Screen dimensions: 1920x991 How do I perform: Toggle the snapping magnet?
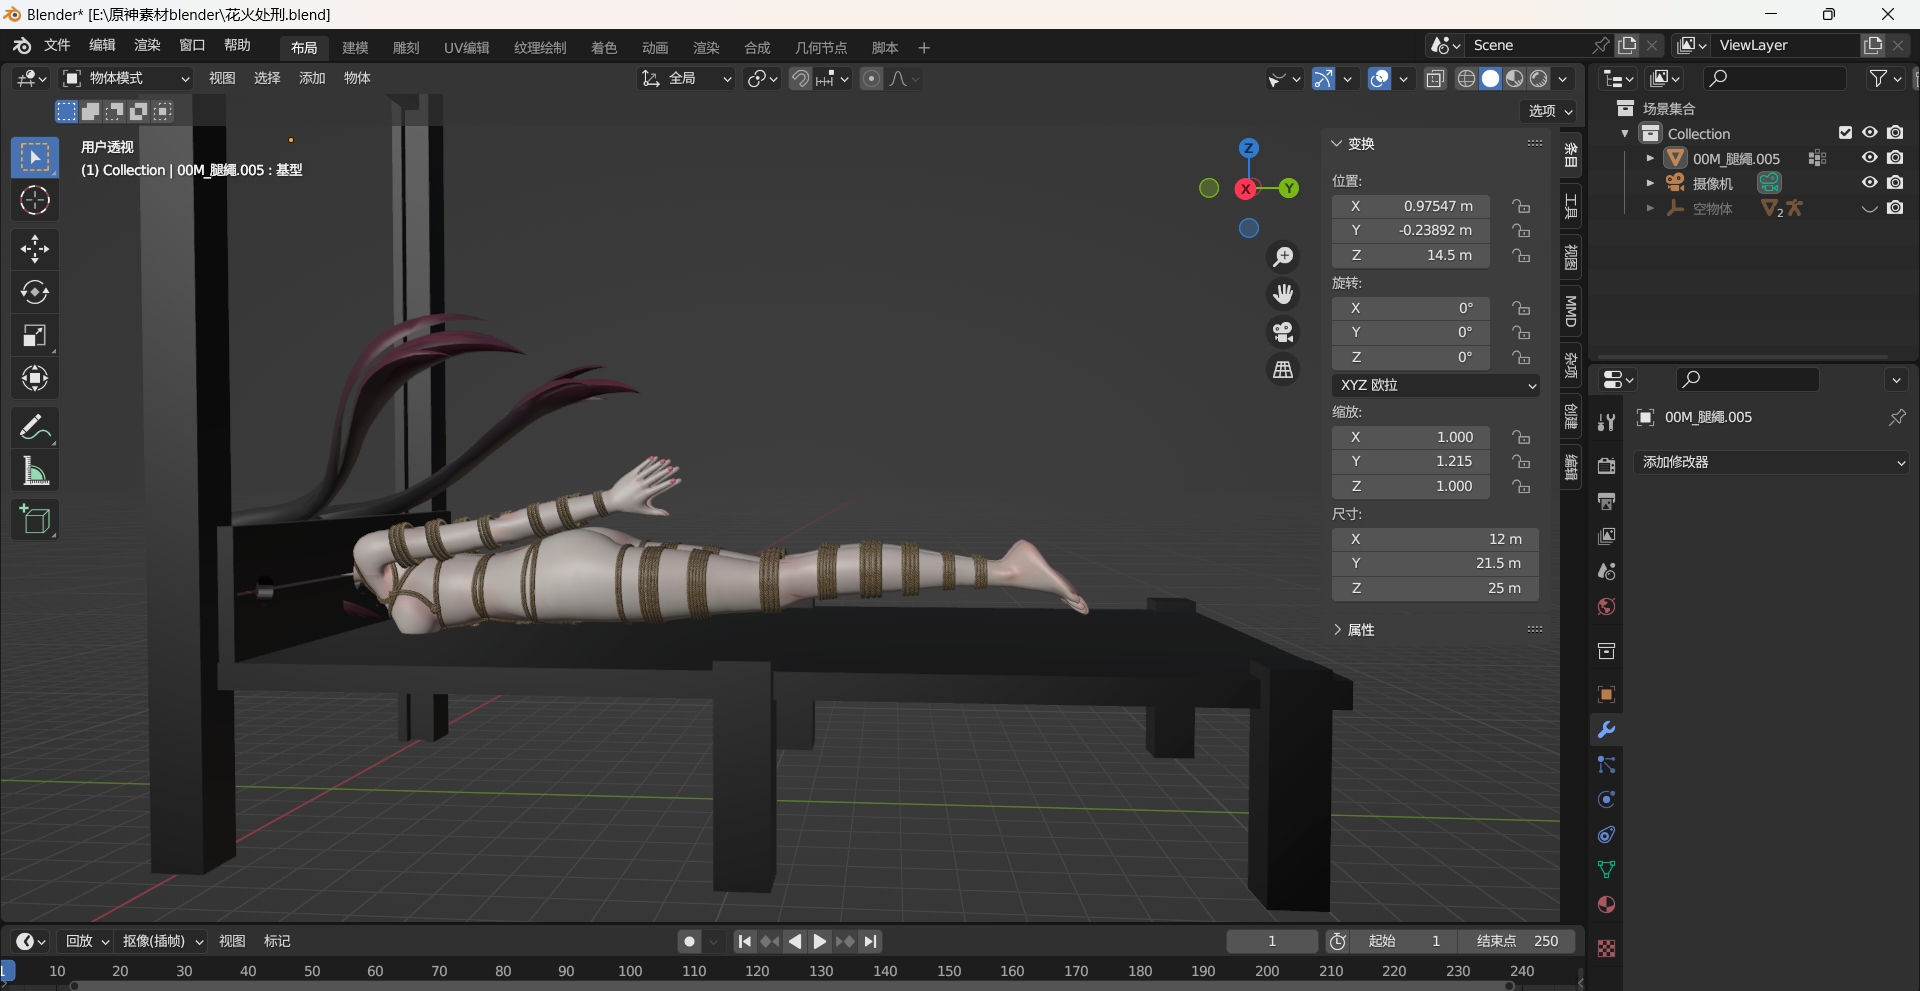pos(800,78)
